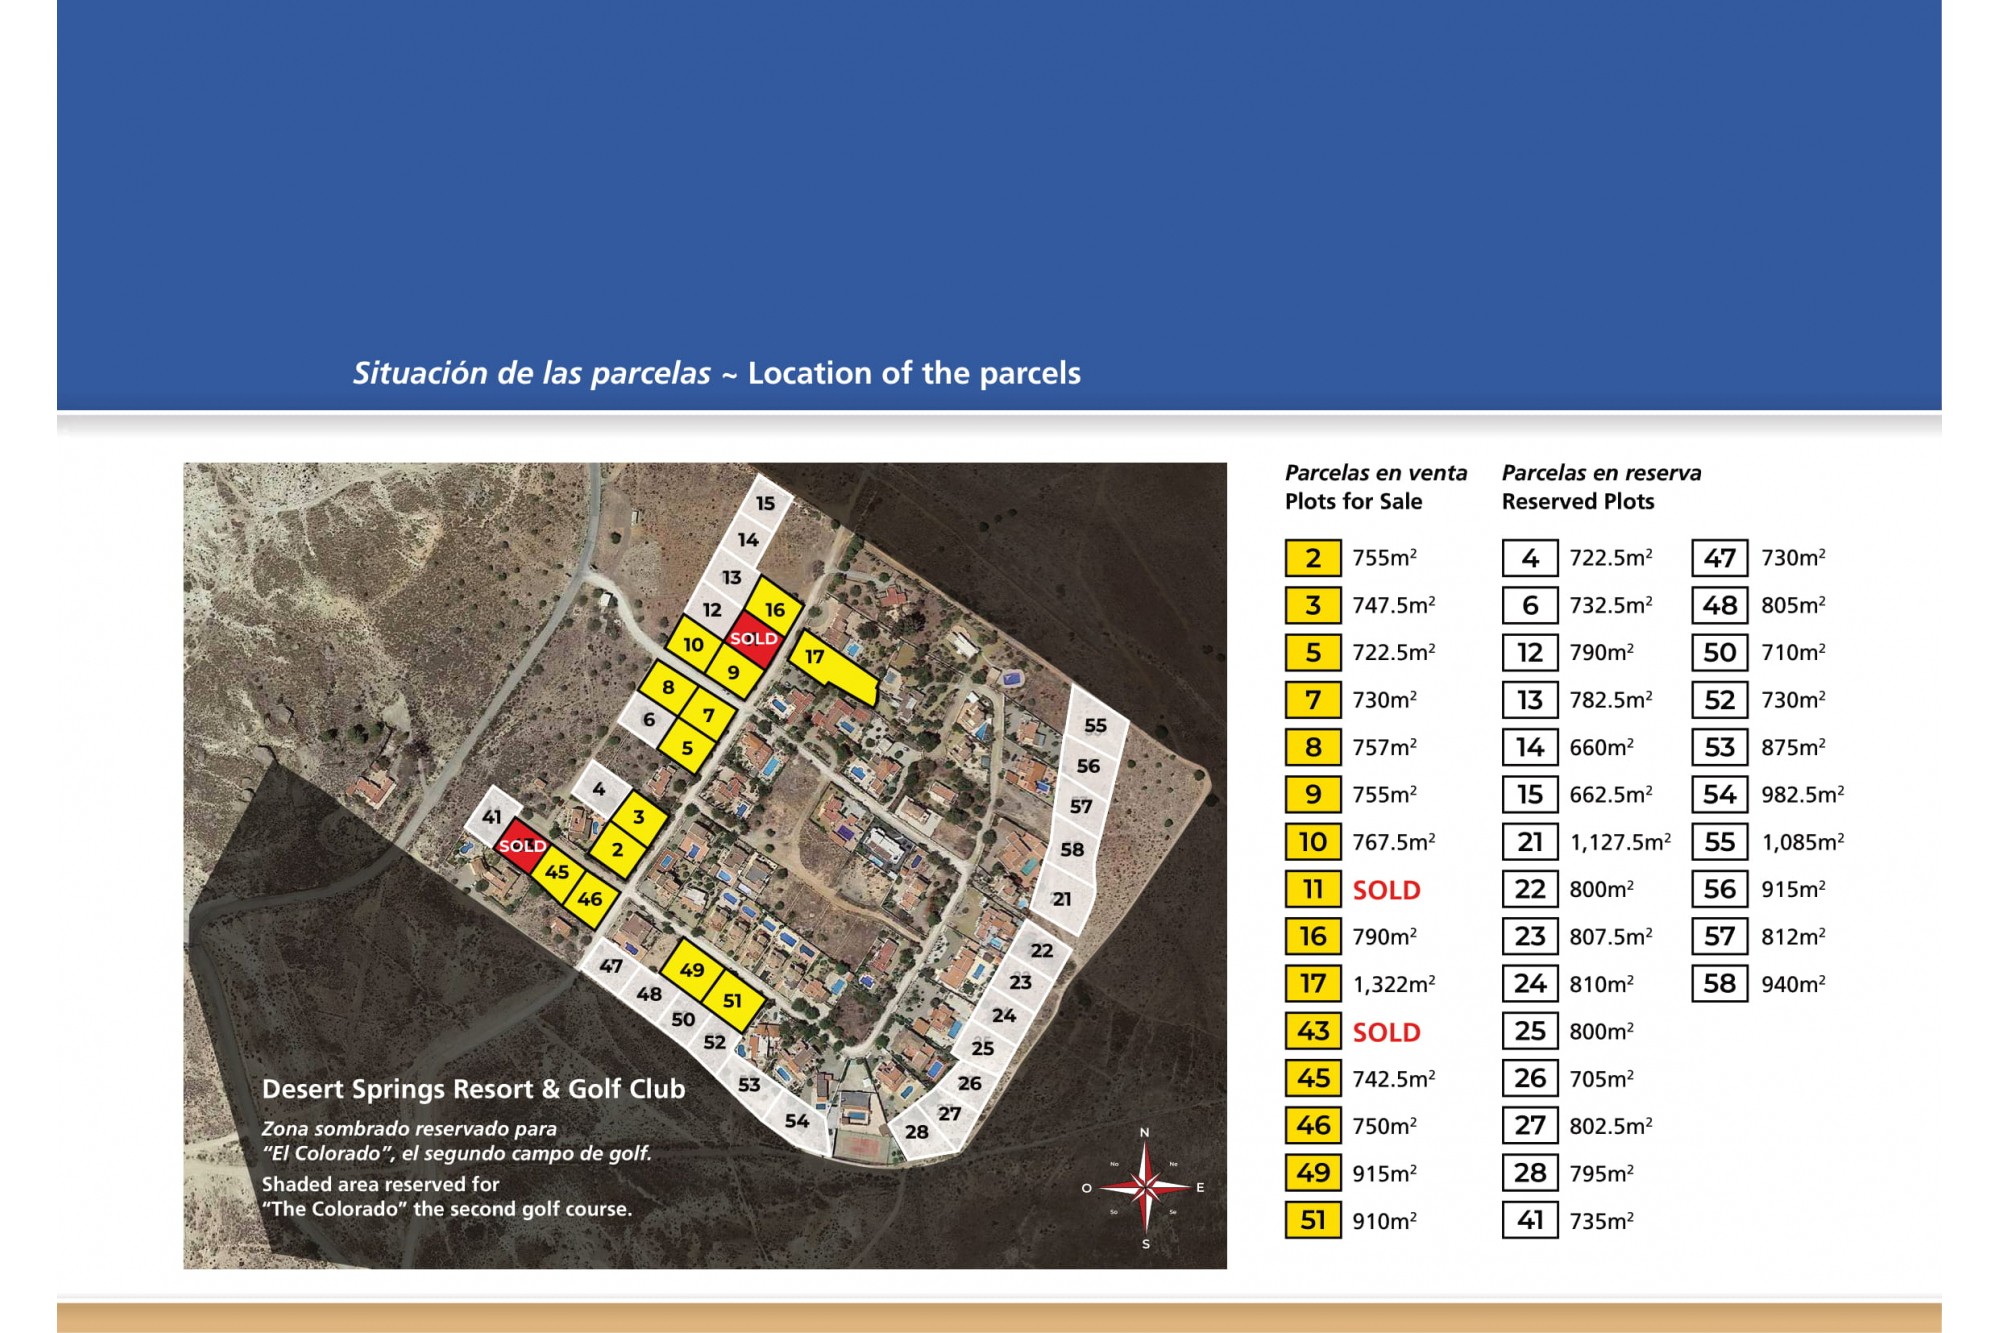Click plot 8 on the aerial map

(668, 687)
